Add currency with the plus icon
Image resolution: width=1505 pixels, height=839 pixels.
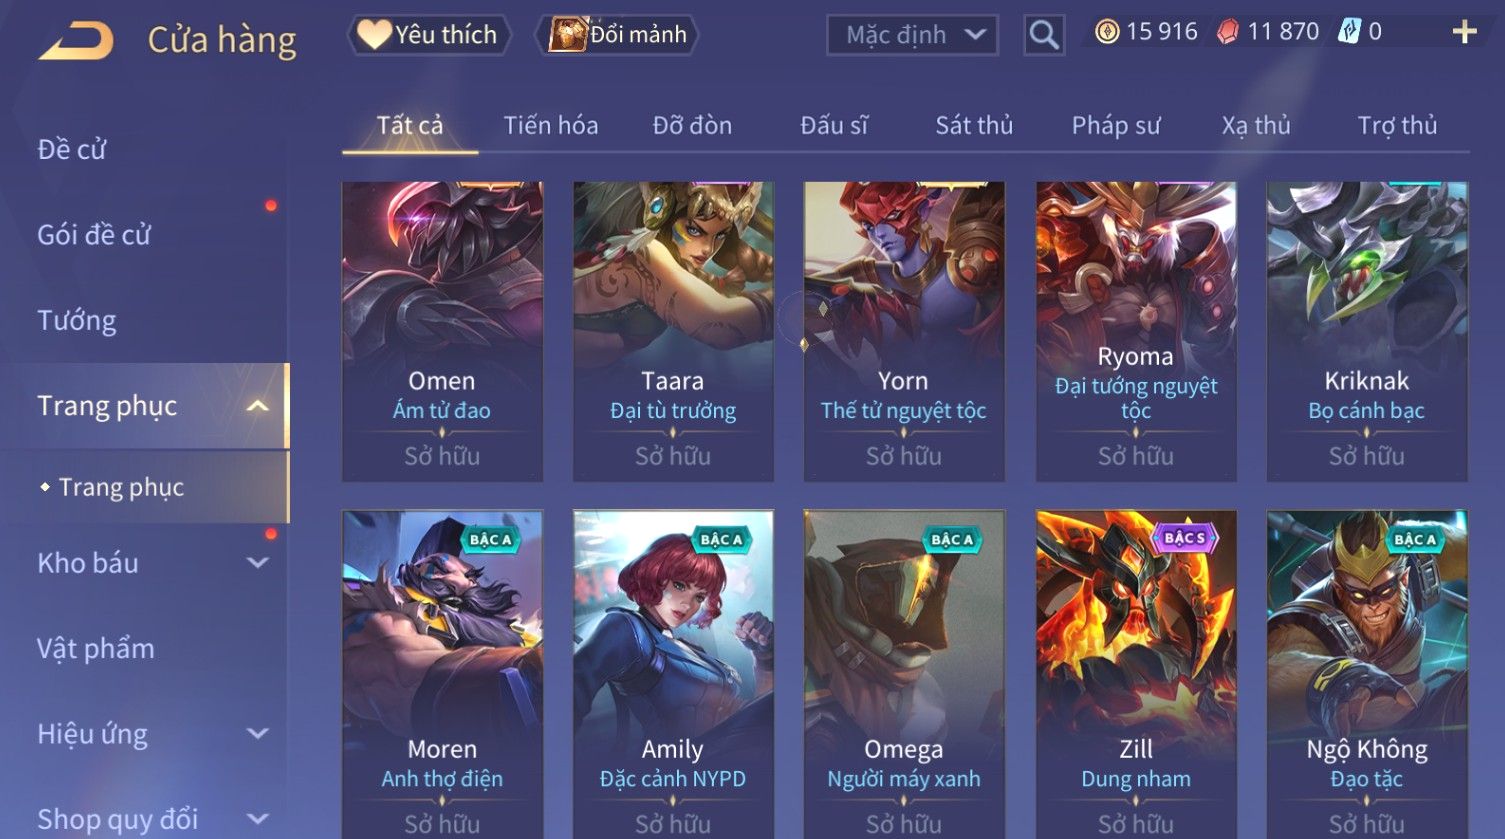1464,32
